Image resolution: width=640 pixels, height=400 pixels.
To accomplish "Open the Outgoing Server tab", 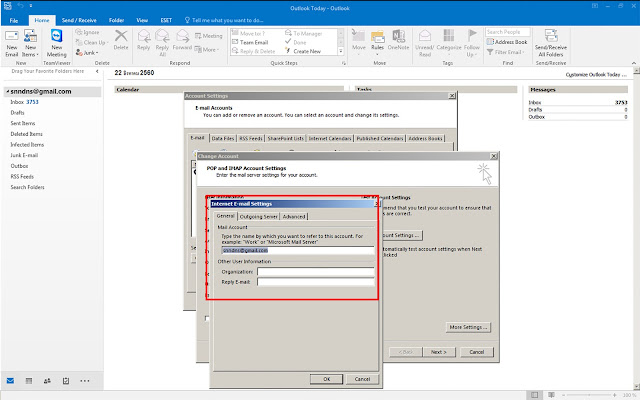I will pyautogui.click(x=258, y=216).
